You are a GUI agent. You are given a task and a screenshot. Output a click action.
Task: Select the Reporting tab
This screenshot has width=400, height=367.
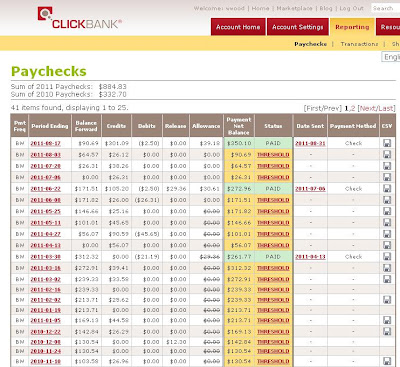point(352,27)
